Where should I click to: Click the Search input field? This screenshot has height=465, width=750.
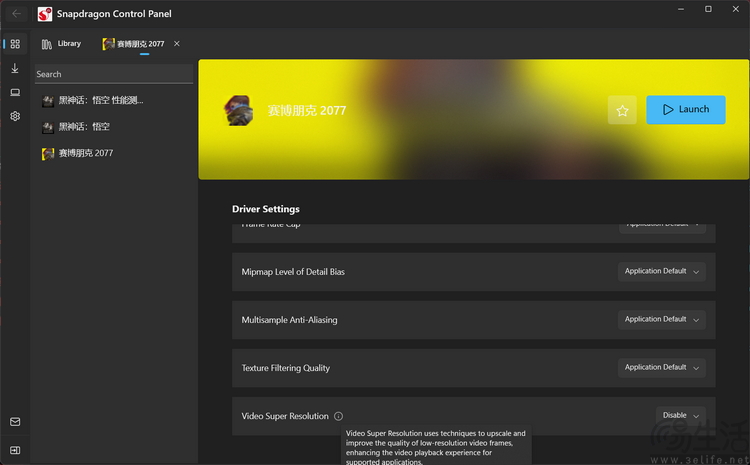(x=112, y=74)
